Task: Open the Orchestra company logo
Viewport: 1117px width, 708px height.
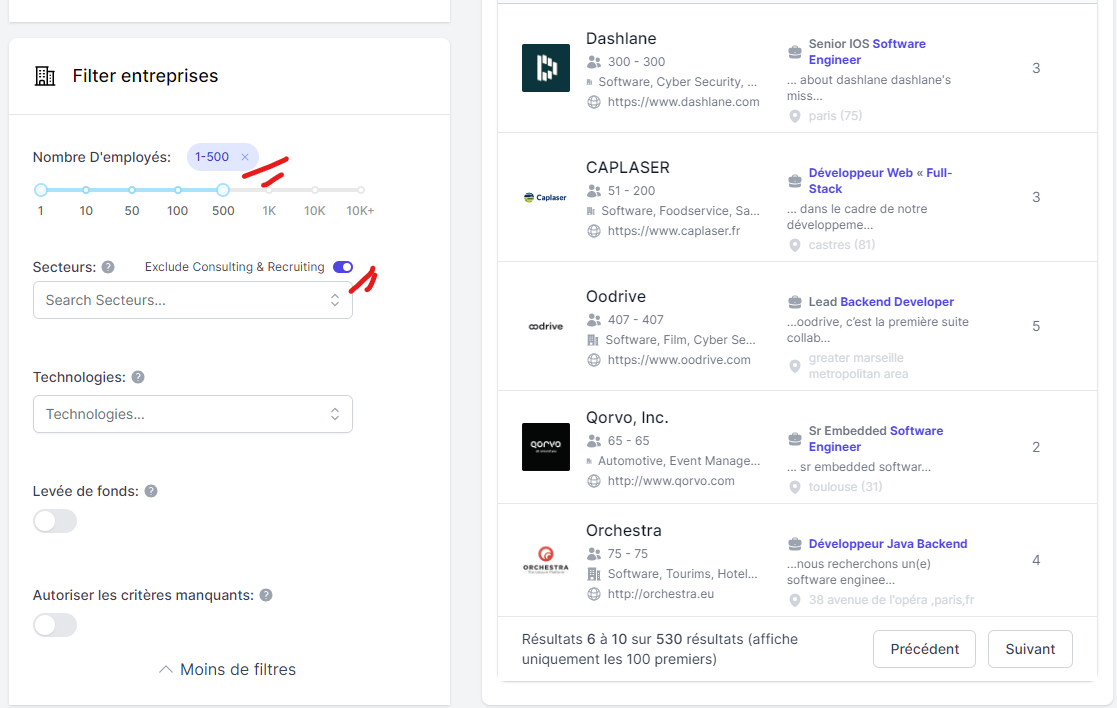Action: click(546, 560)
